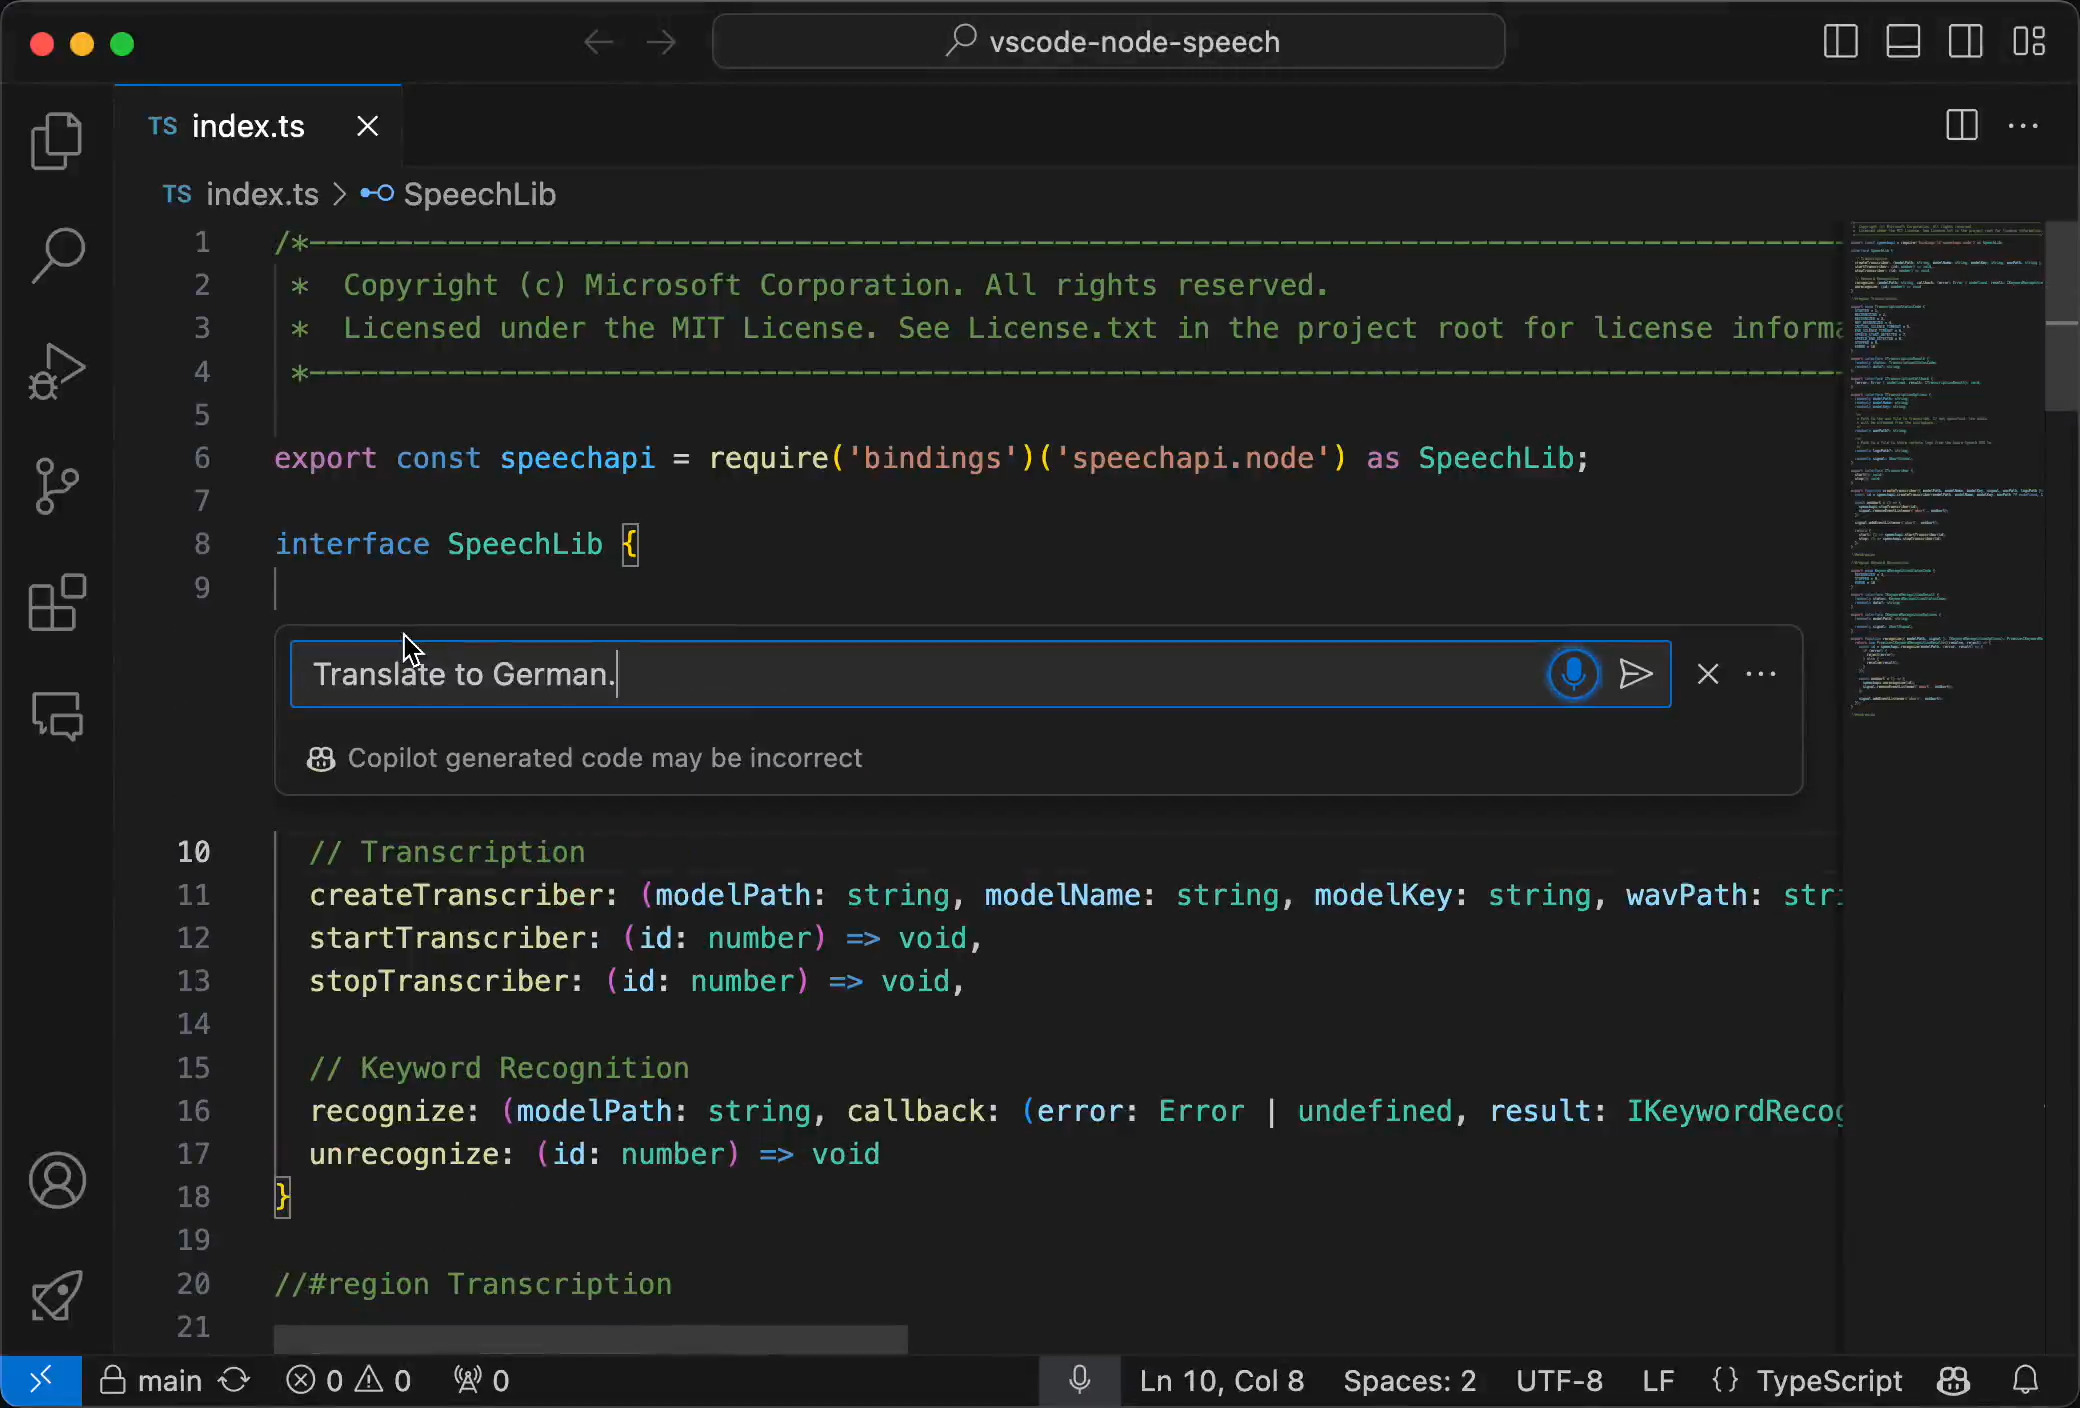Screen dimensions: 2080x1408
Task: Change Spaces: 2 indentation setting
Action: click(x=1409, y=1381)
